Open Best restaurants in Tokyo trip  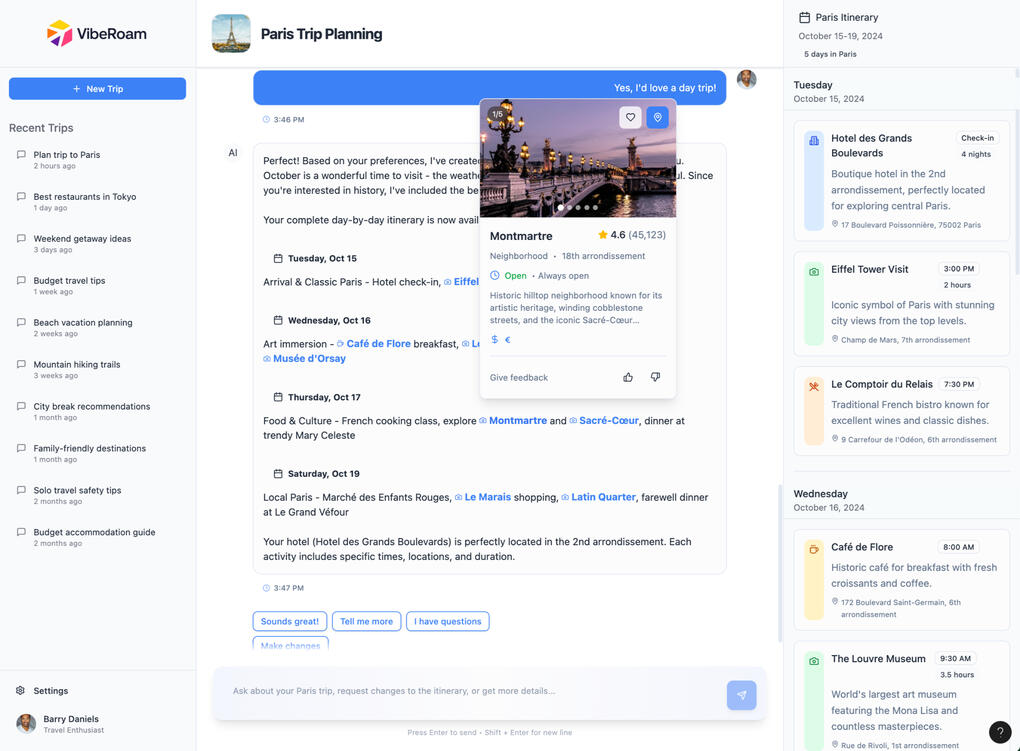85,197
